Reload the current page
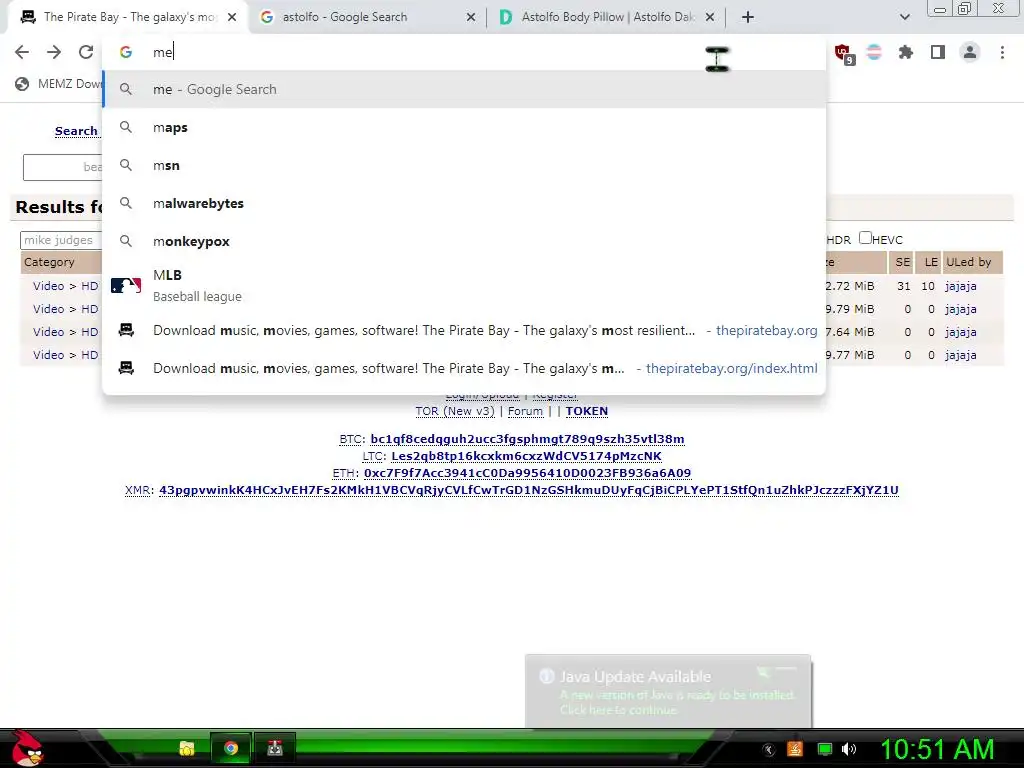The width and height of the screenshot is (1024, 768). [86, 52]
